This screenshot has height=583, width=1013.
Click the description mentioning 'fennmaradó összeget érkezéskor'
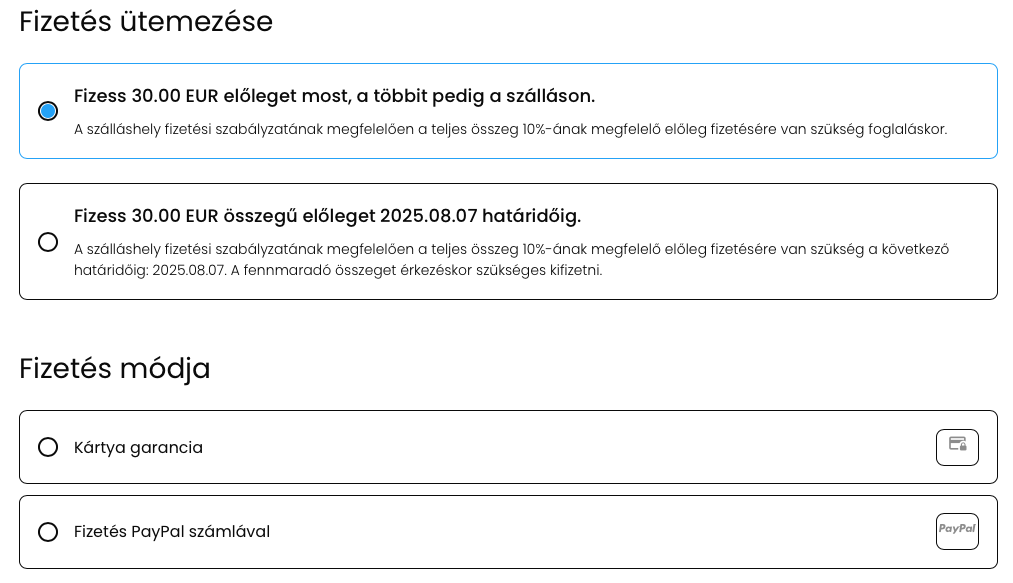(511, 260)
